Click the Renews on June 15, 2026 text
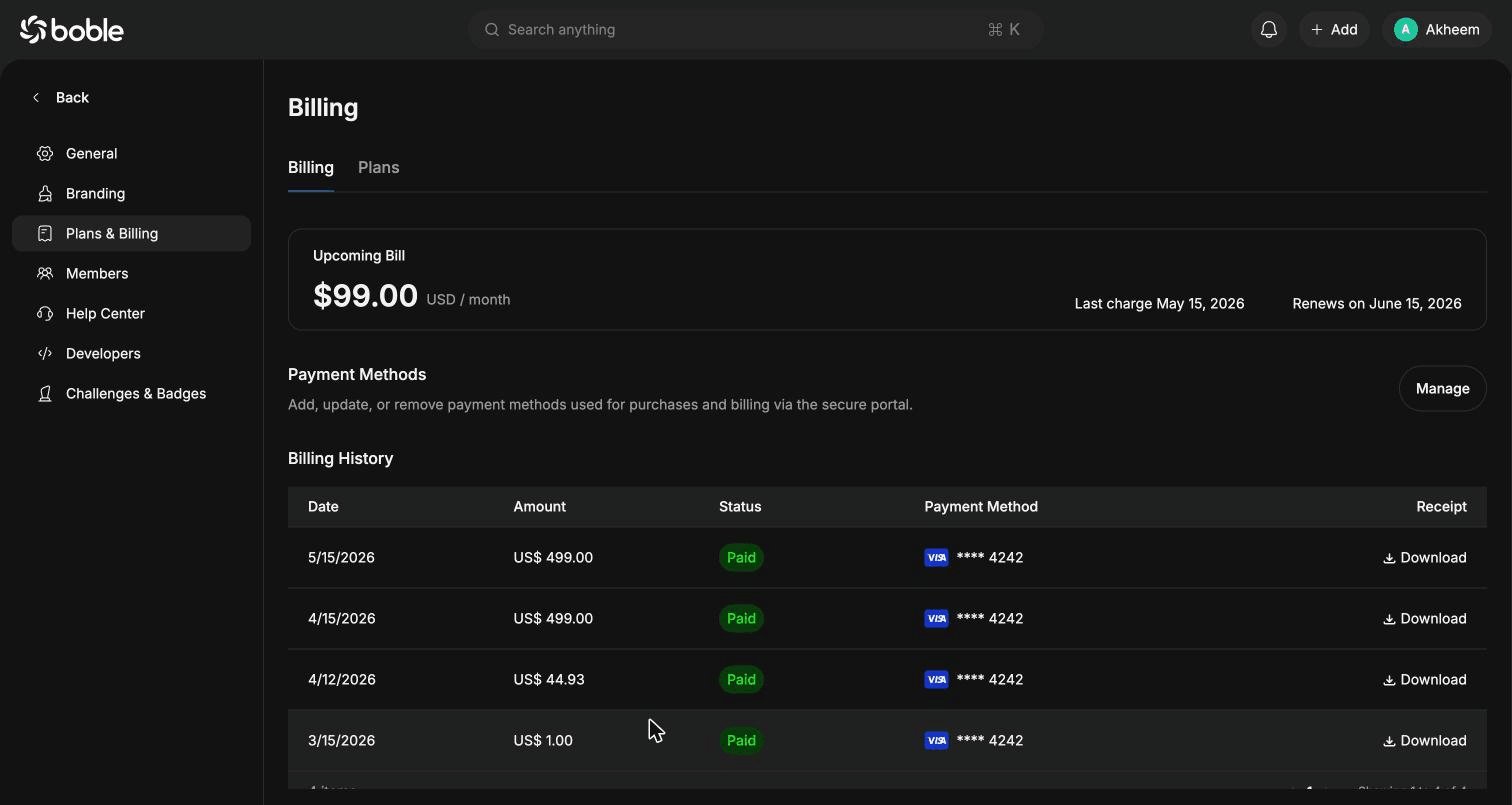The image size is (1512, 805). pyautogui.click(x=1377, y=304)
